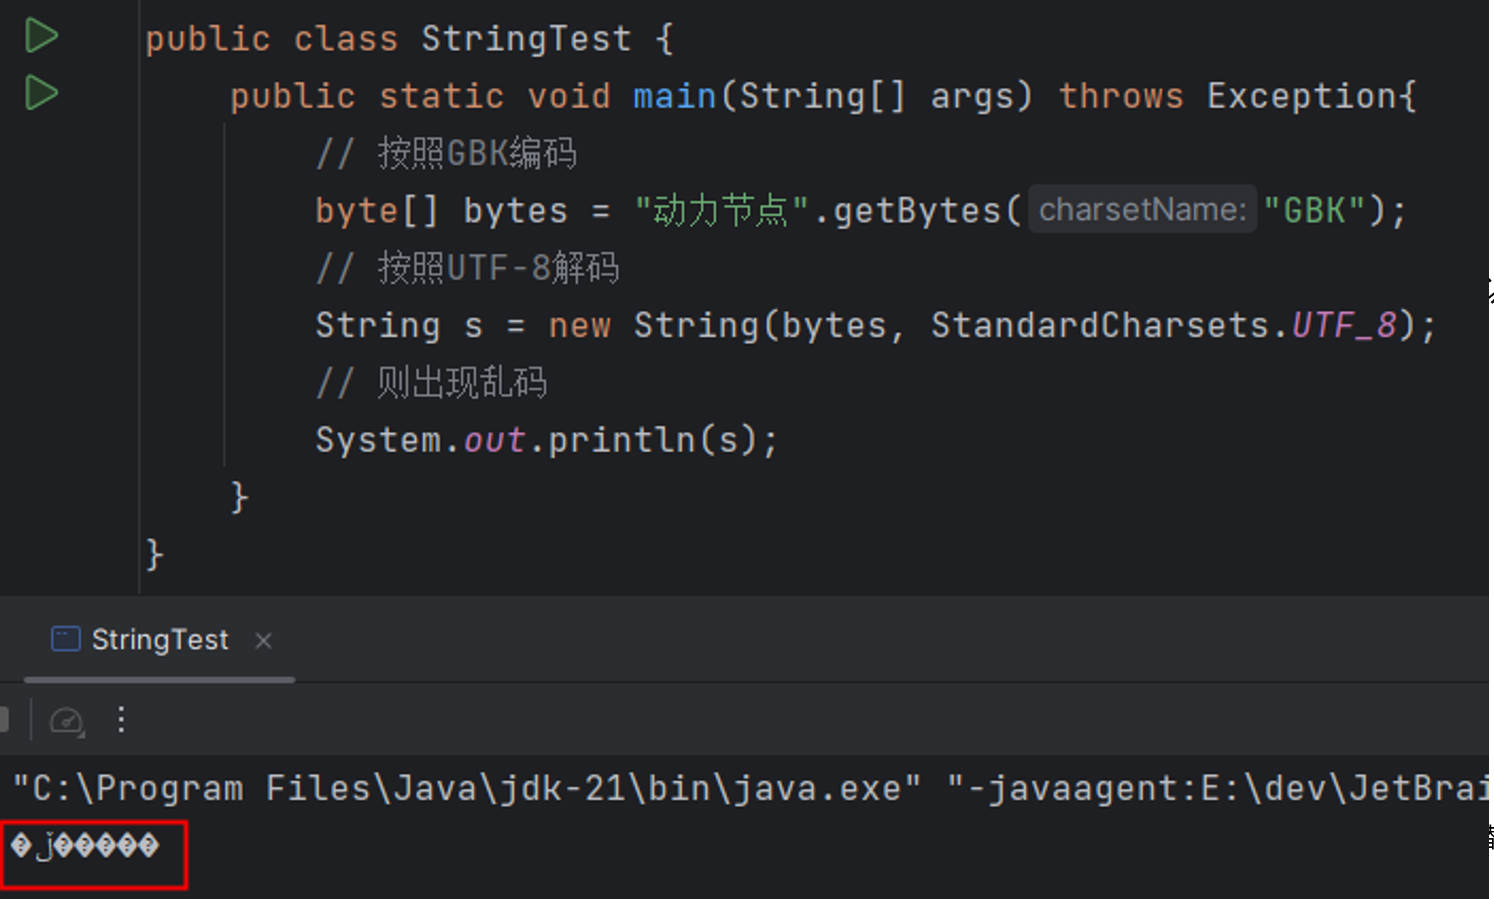Viewport: 1494px width, 899px height.
Task: Open the three-dot more options menu
Action: coord(121,720)
